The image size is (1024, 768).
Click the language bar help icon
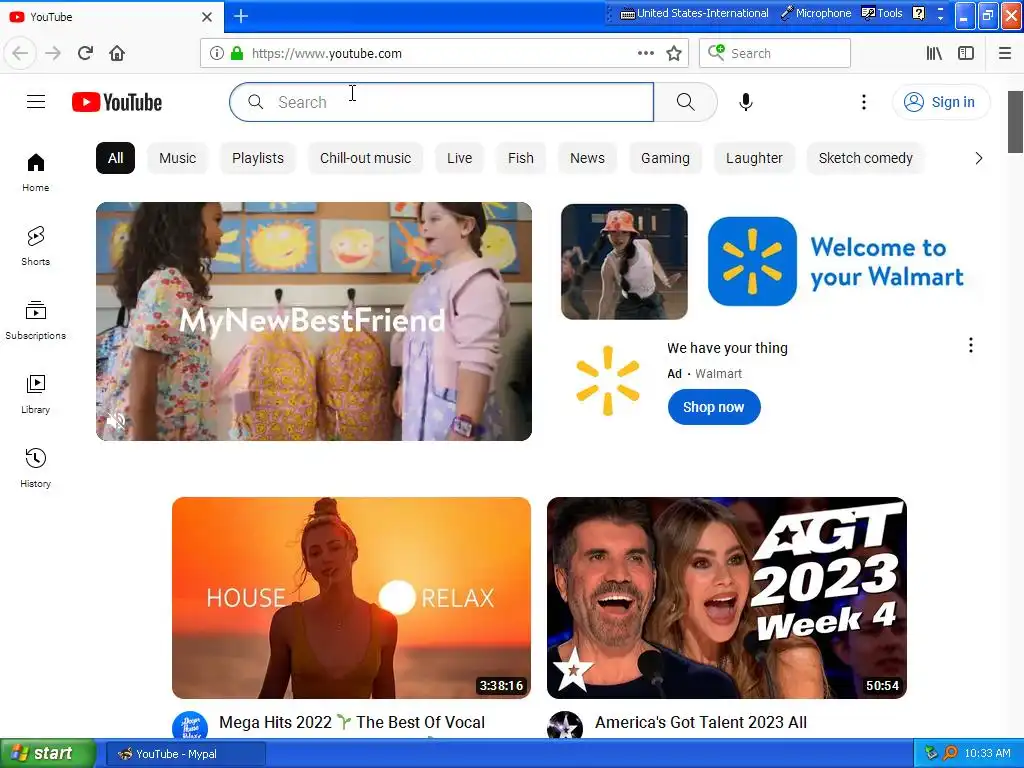coord(918,13)
